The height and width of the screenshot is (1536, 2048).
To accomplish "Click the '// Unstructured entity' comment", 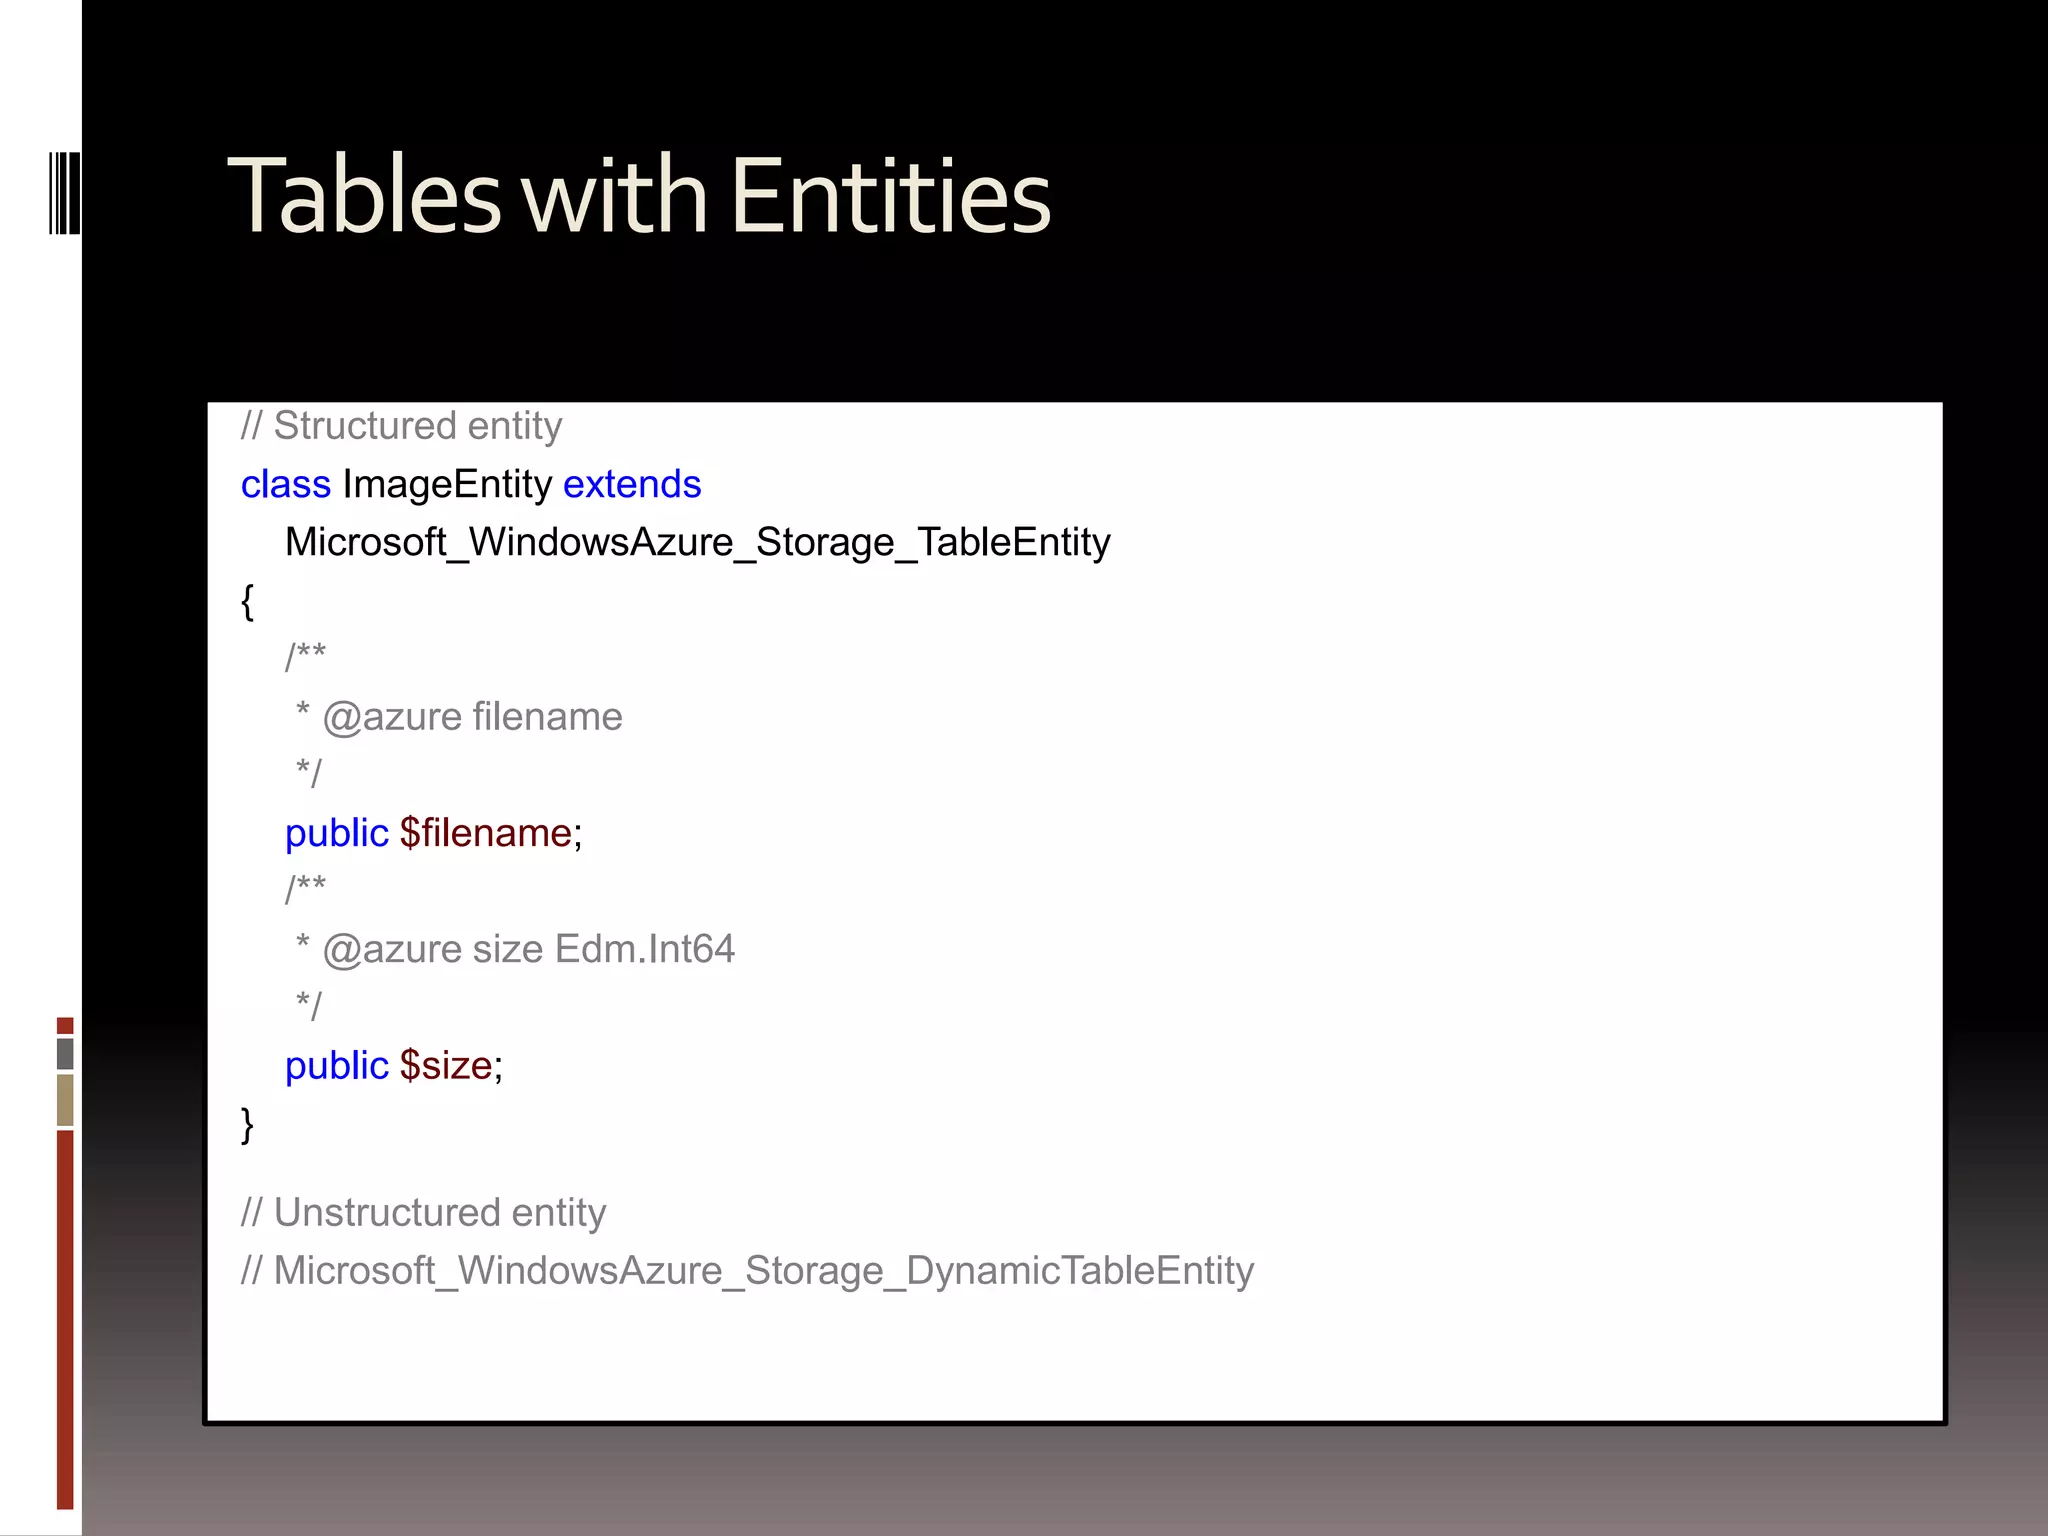I will pyautogui.click(x=423, y=1213).
